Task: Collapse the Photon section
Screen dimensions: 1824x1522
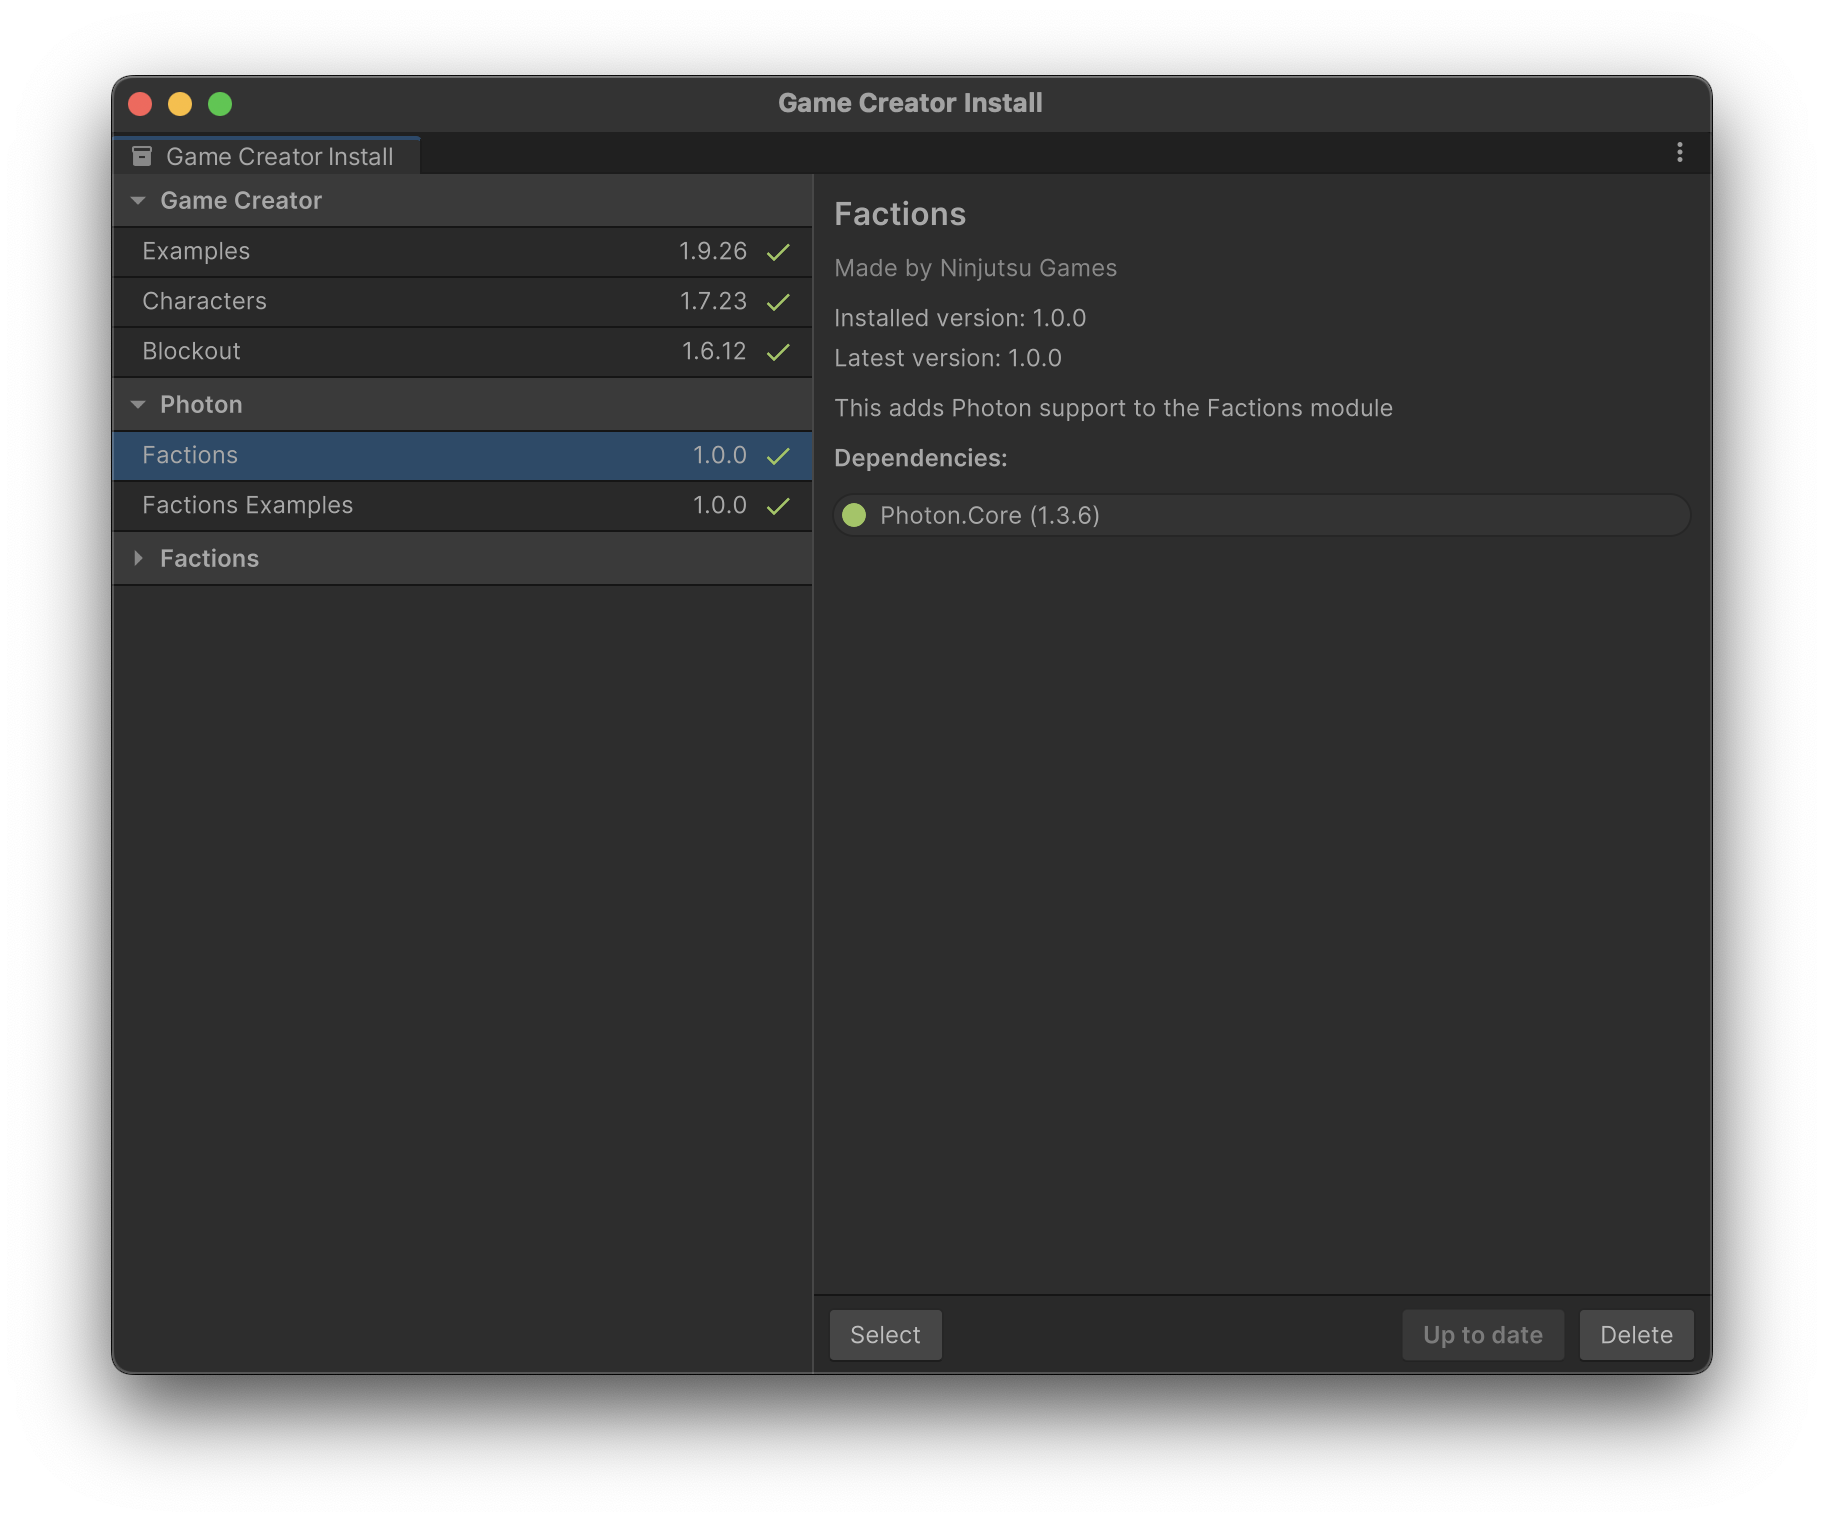Action: point(138,405)
